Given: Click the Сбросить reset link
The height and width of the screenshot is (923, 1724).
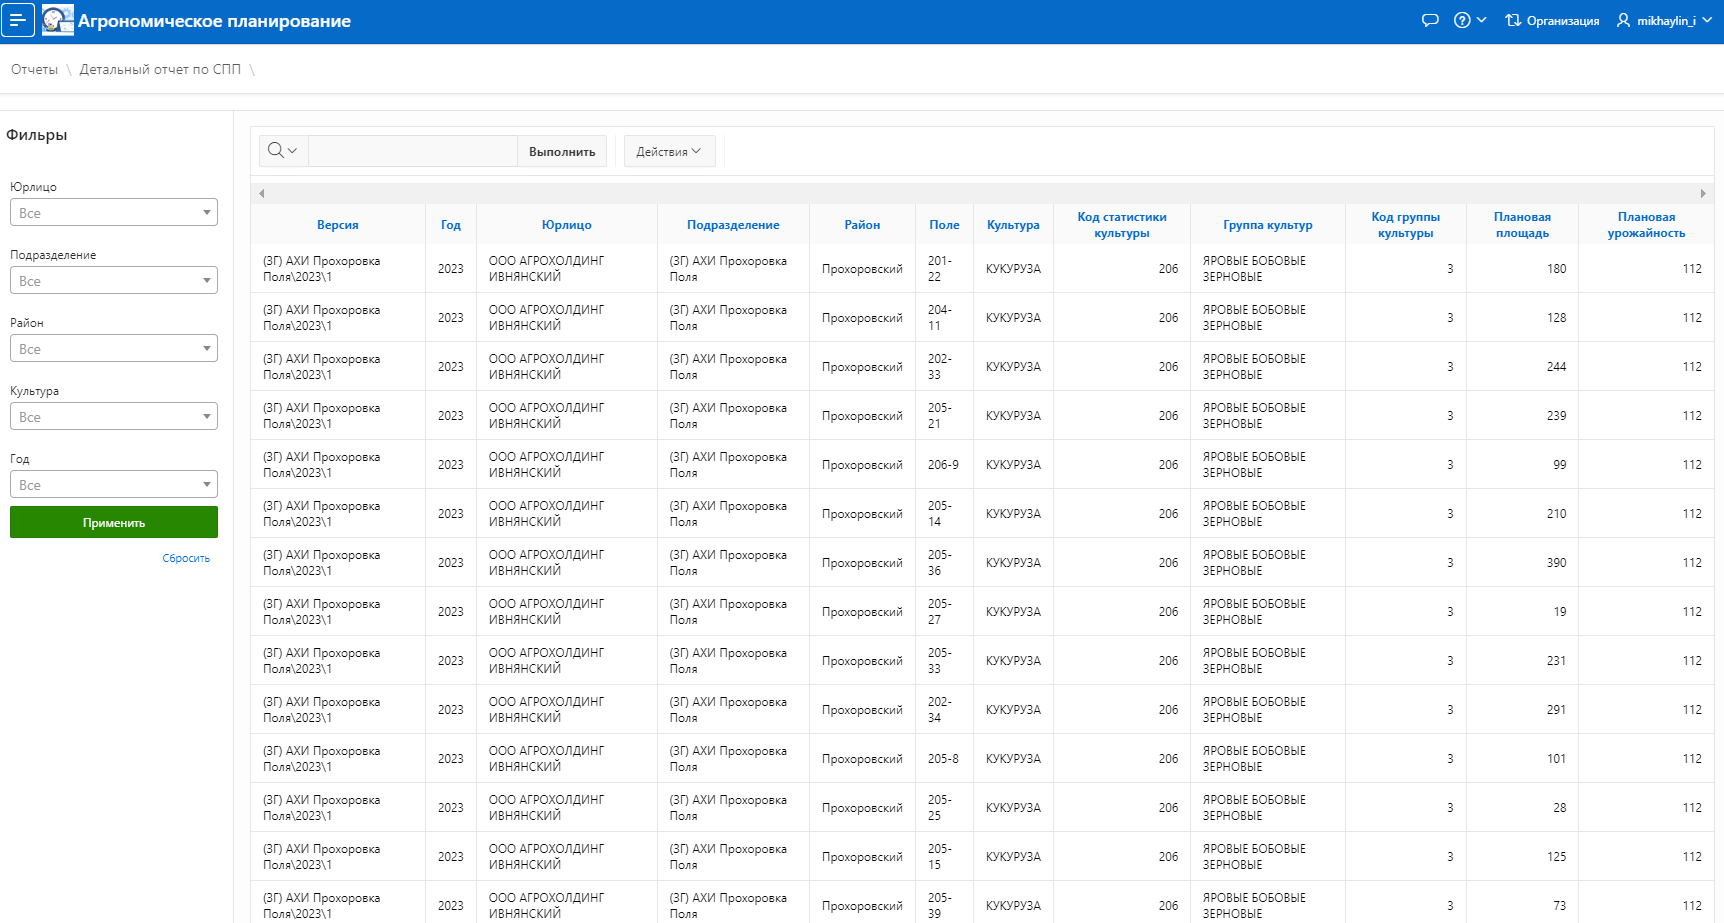Looking at the screenshot, I should coord(186,558).
